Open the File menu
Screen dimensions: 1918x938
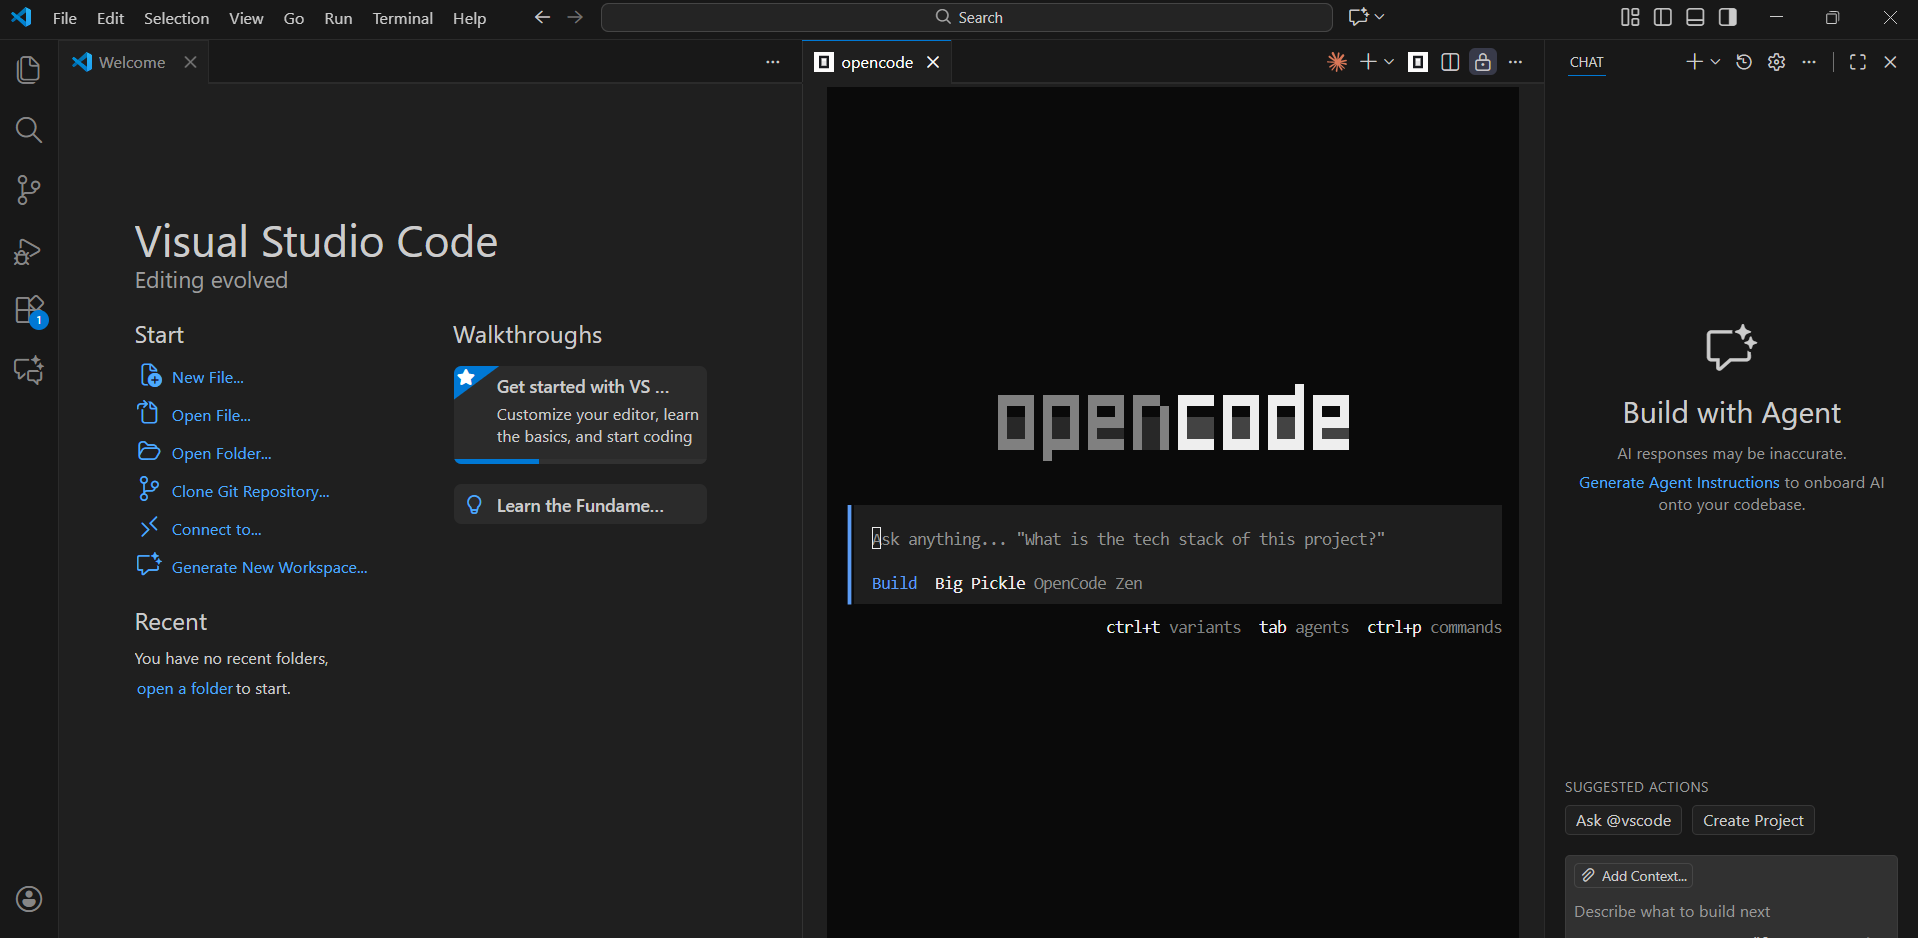click(65, 18)
